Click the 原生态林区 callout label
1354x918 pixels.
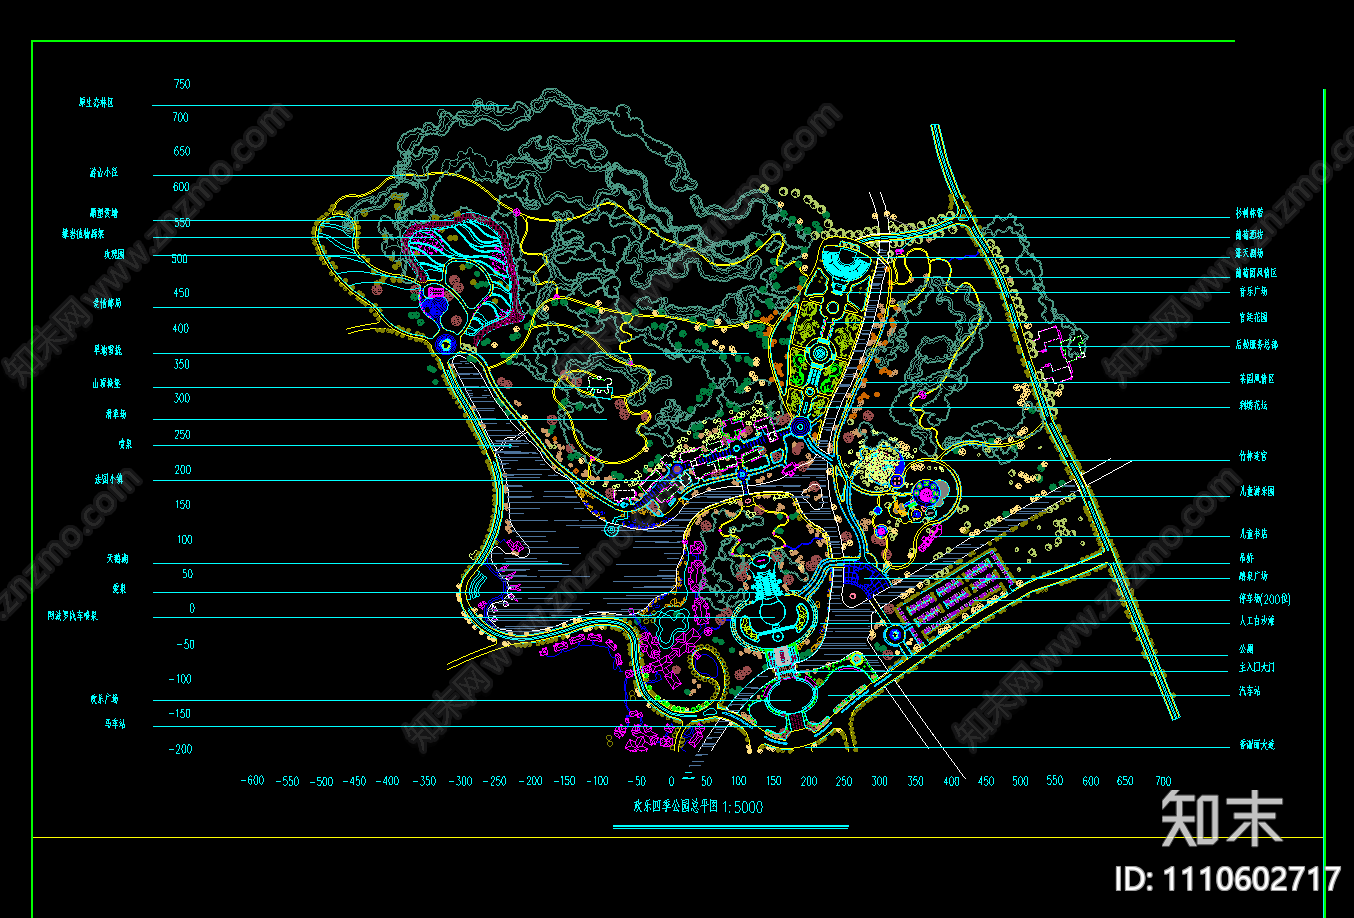[x=96, y=102]
